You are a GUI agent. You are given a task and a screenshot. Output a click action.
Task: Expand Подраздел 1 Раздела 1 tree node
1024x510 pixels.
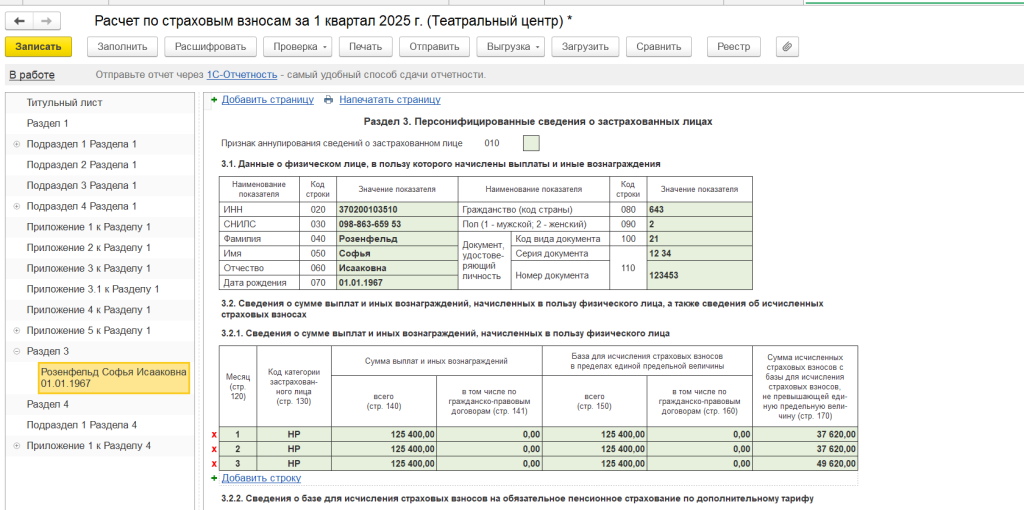click(16, 144)
